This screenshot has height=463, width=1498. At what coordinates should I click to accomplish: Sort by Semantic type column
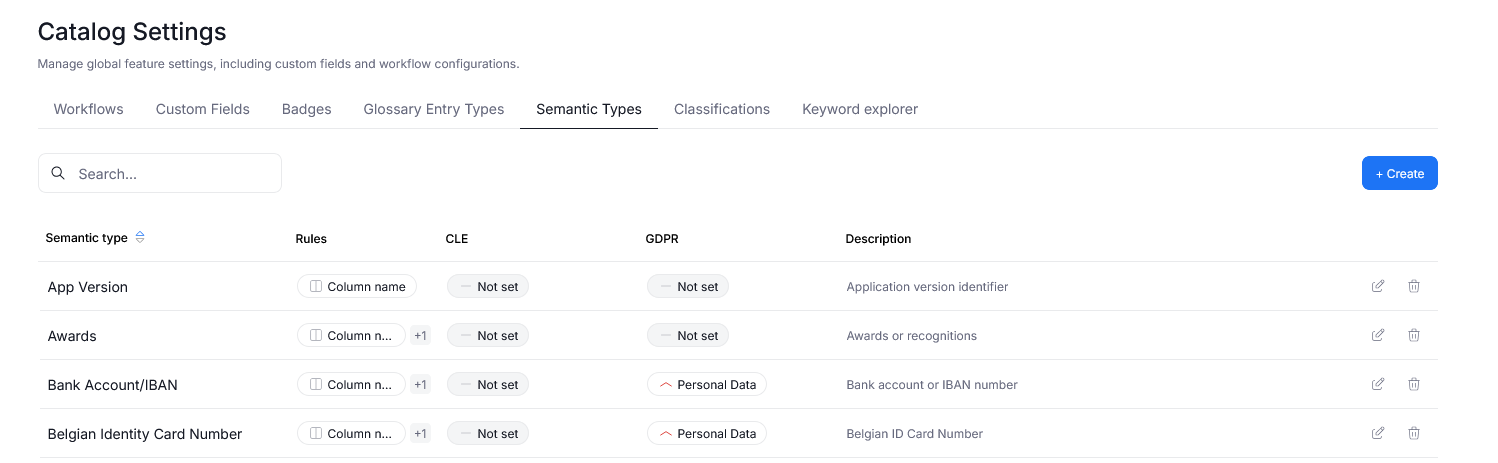(x=140, y=238)
